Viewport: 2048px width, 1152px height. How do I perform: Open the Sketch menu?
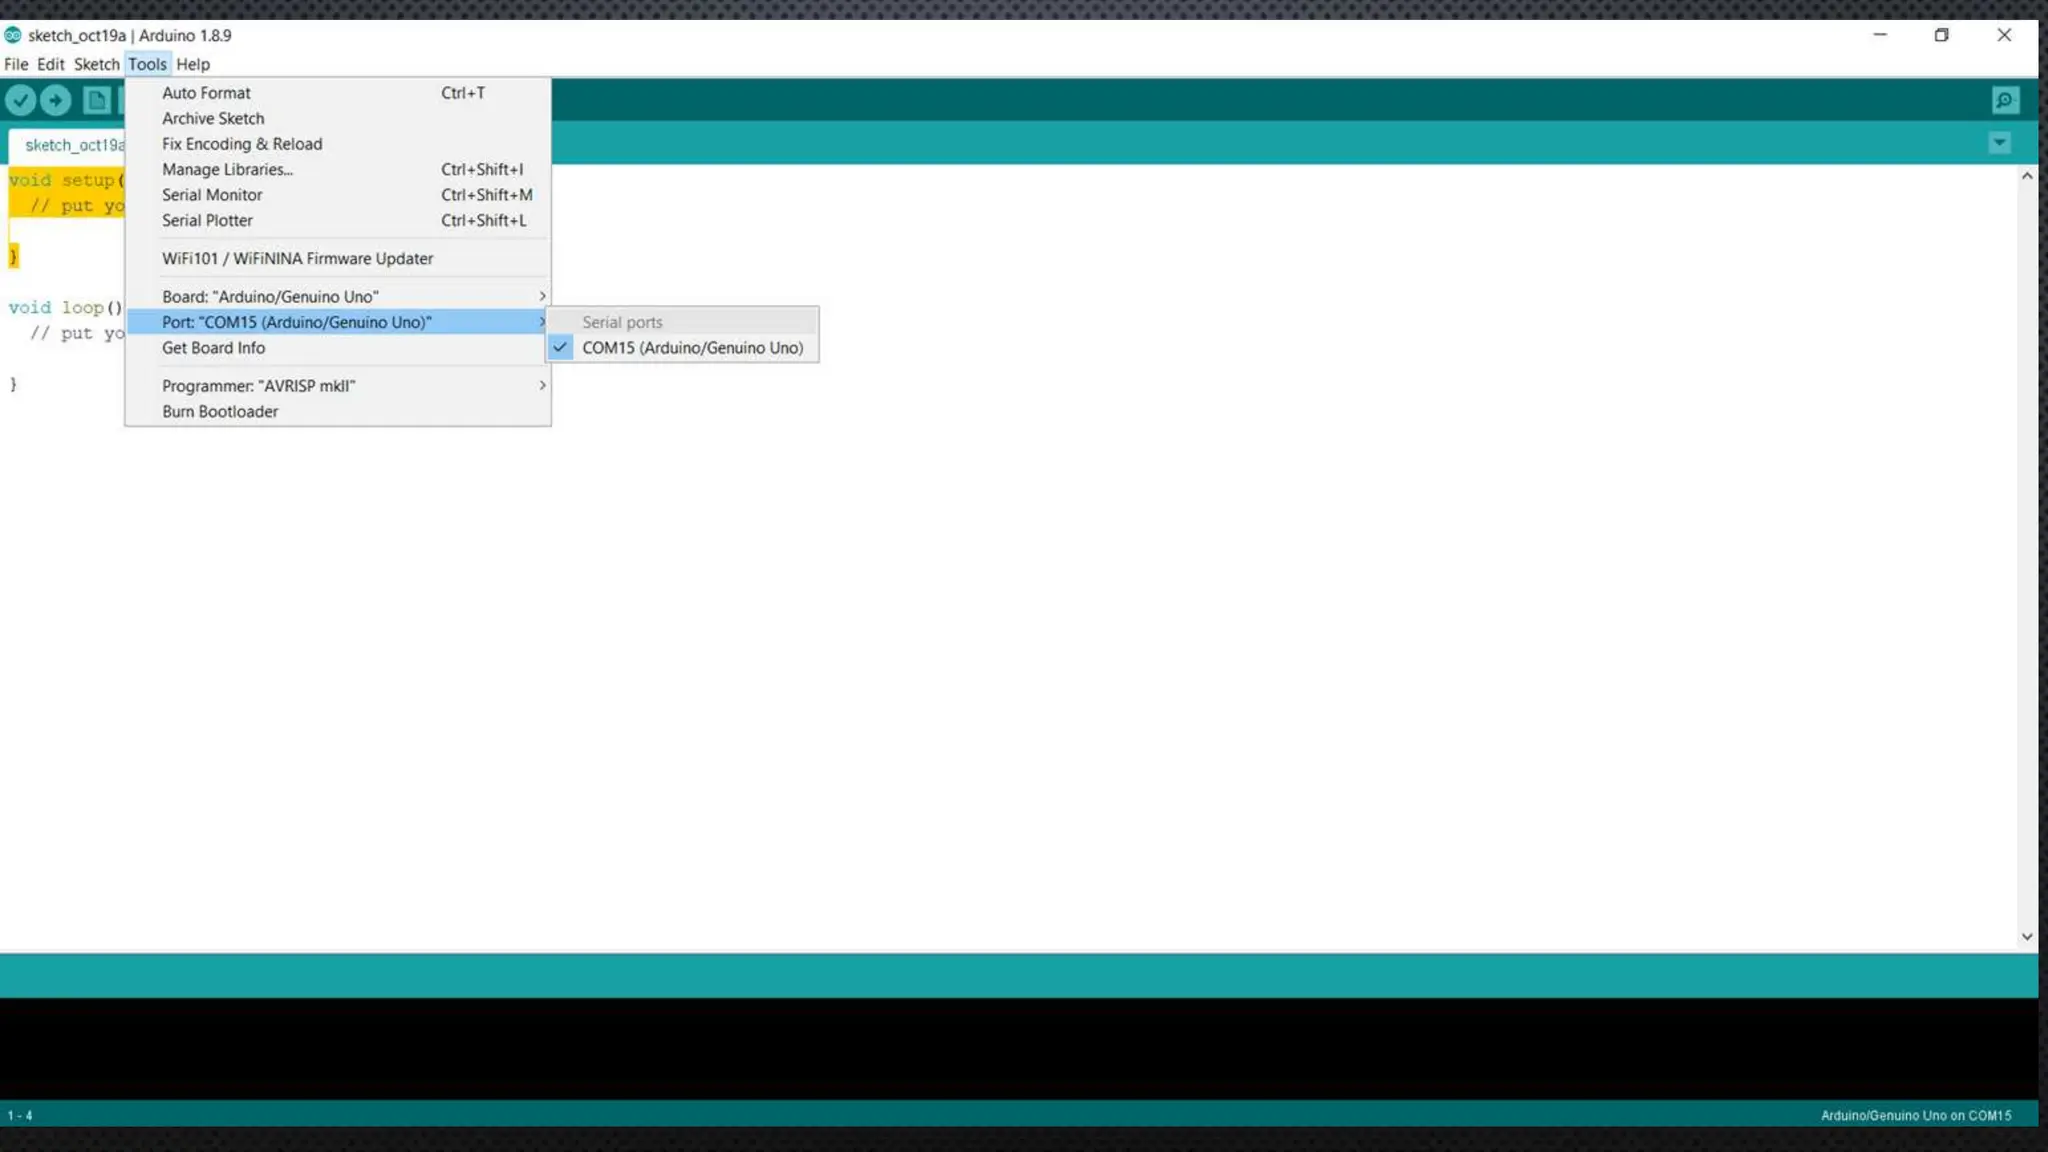96,64
